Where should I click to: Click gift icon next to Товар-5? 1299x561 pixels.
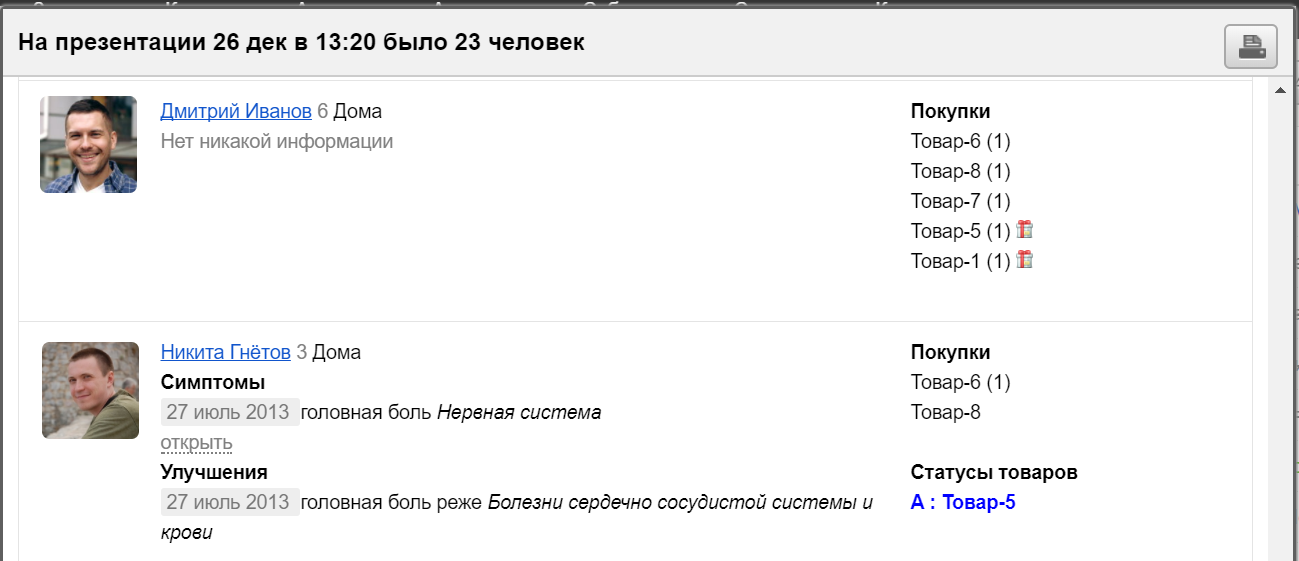[1024, 230]
